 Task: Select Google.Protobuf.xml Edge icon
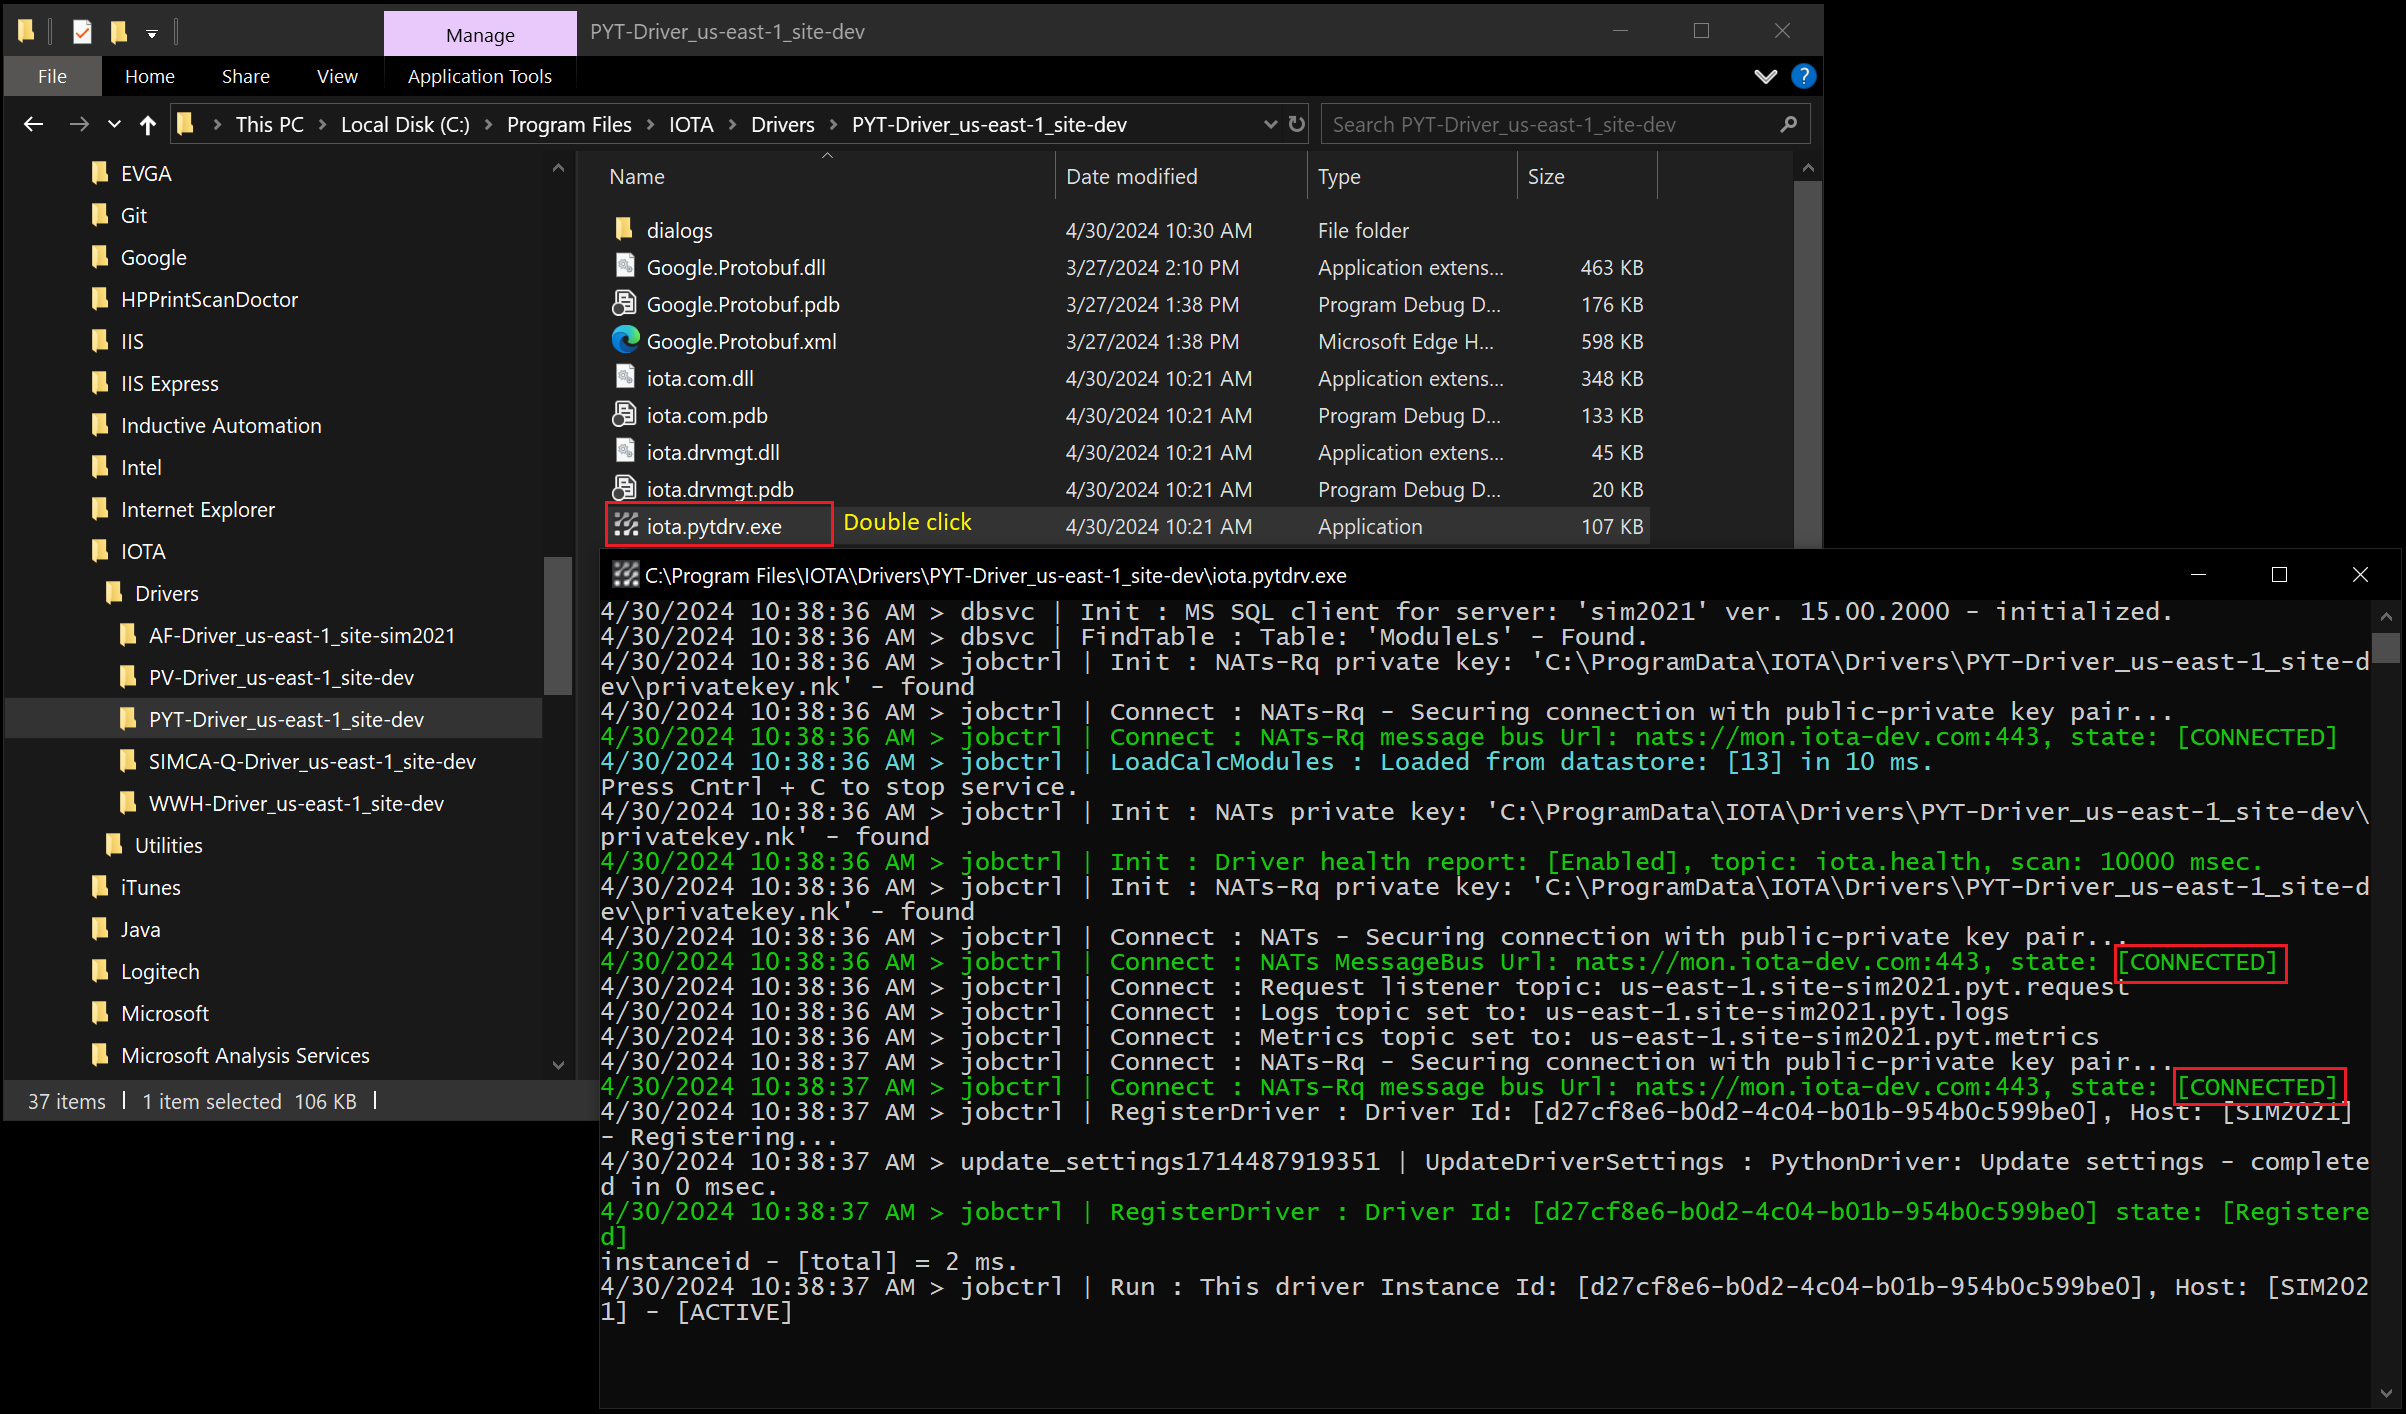pos(625,340)
